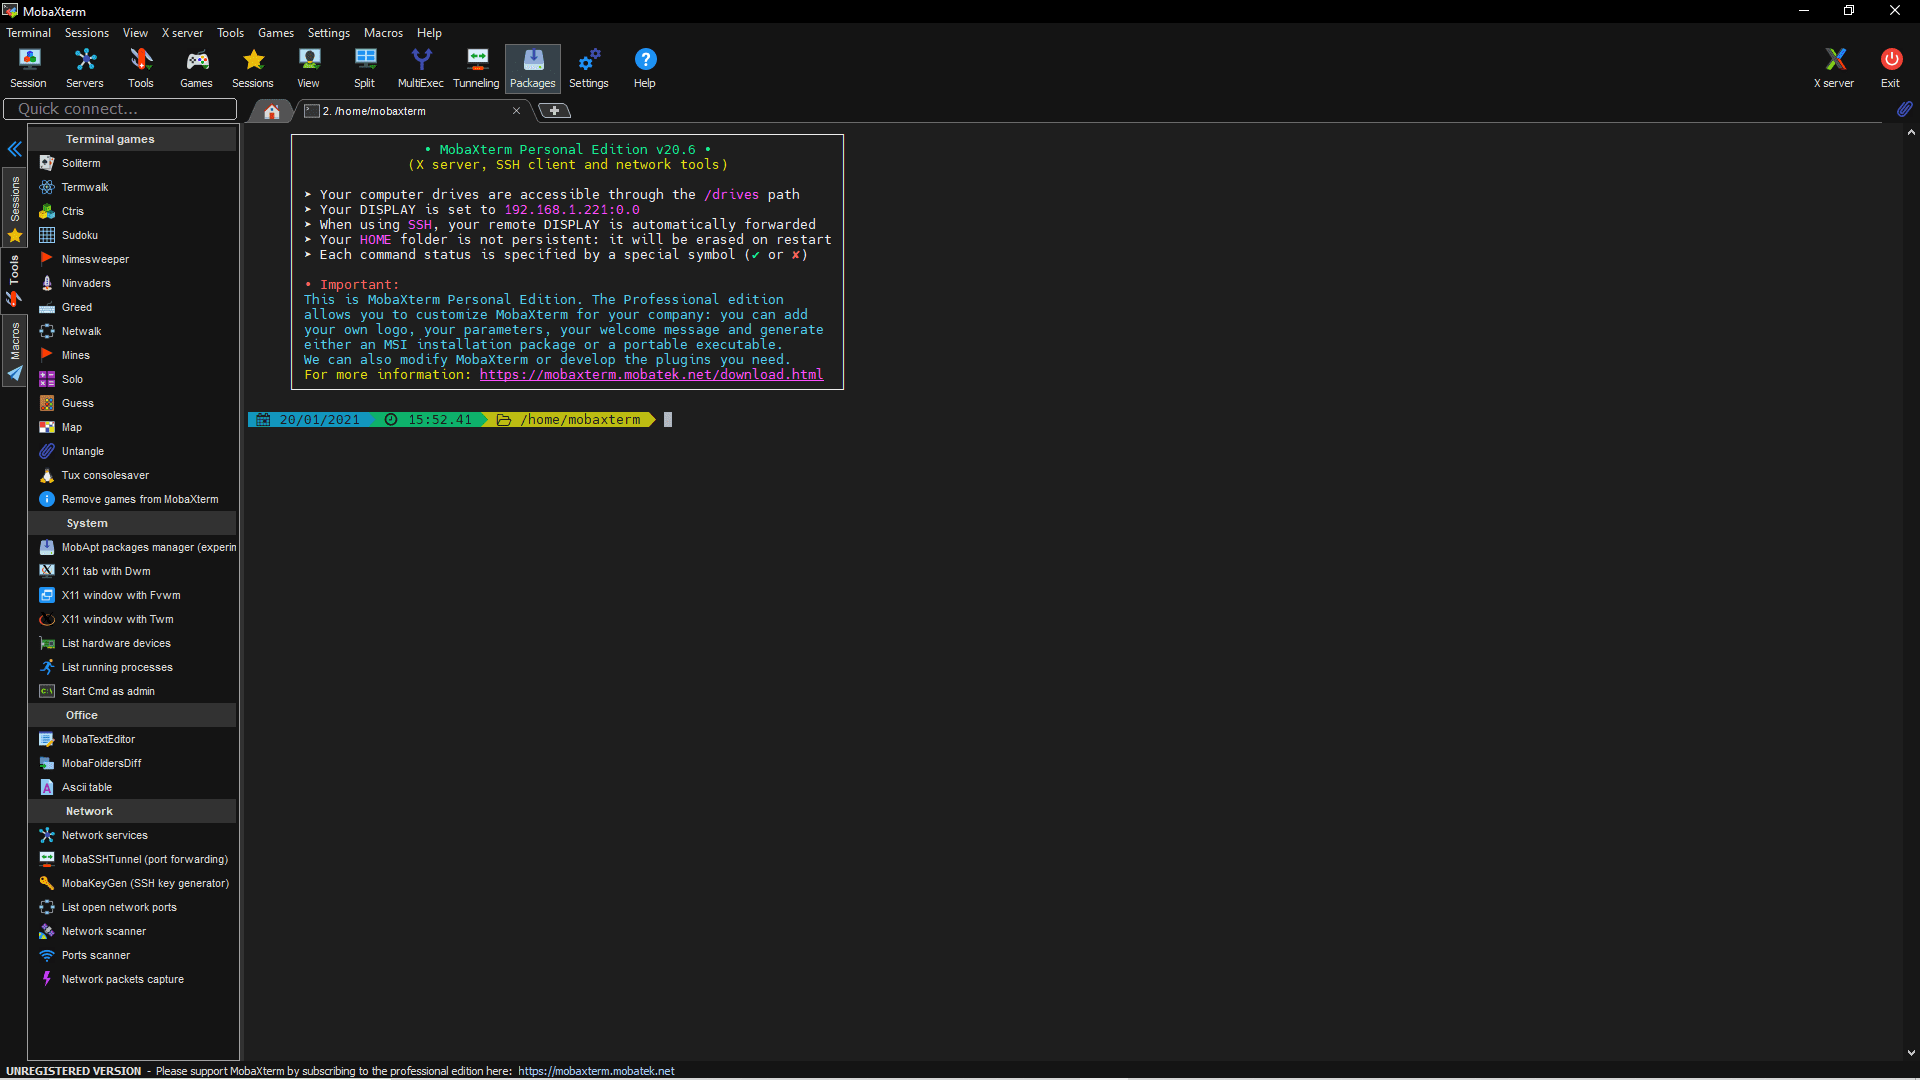
Task: Open the Tunneling tool in toolbar
Action: click(x=476, y=68)
